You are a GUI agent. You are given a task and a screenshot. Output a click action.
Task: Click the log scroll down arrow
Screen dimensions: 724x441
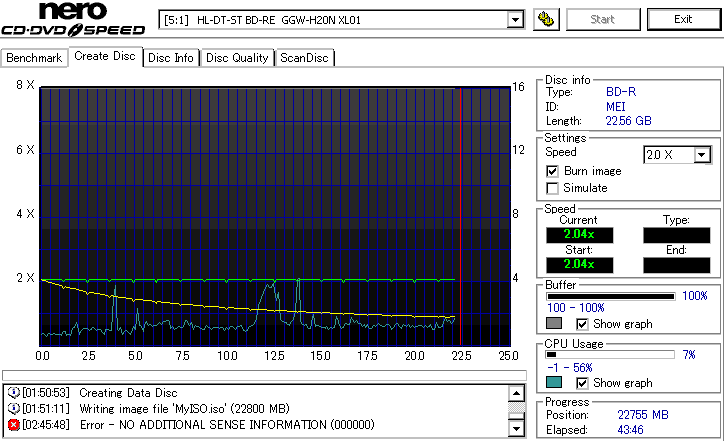pyautogui.click(x=516, y=429)
